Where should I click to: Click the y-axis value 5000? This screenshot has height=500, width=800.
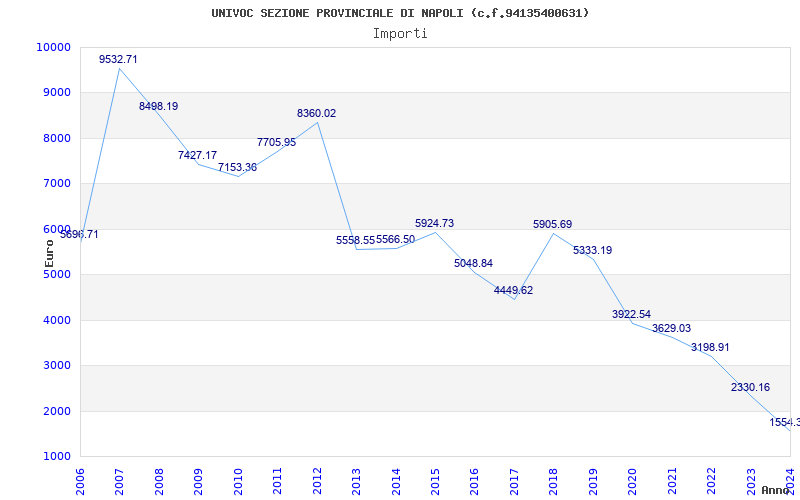56,274
